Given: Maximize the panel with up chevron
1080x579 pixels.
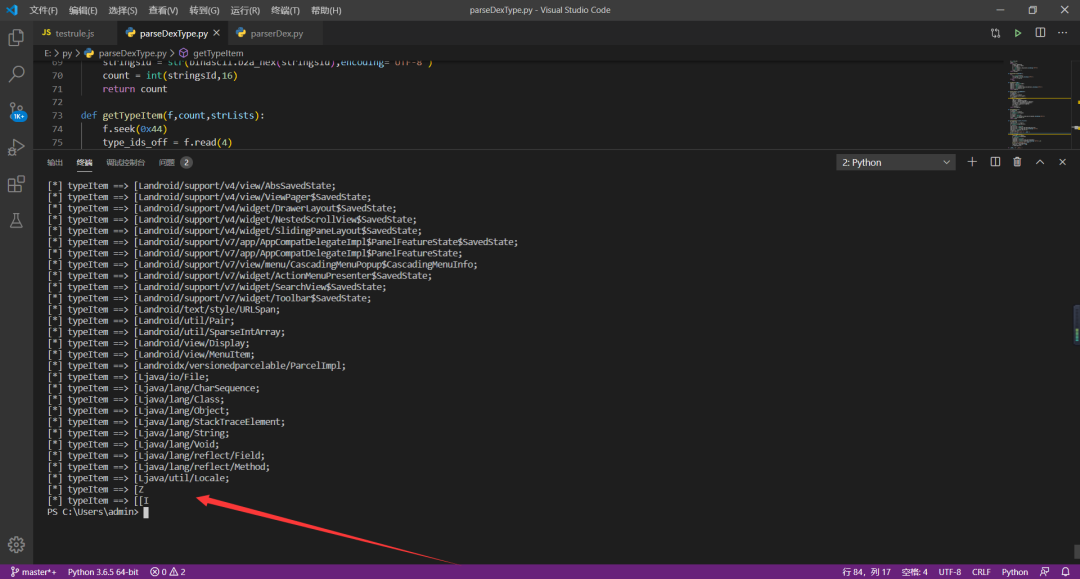Looking at the screenshot, I should pos(1040,162).
